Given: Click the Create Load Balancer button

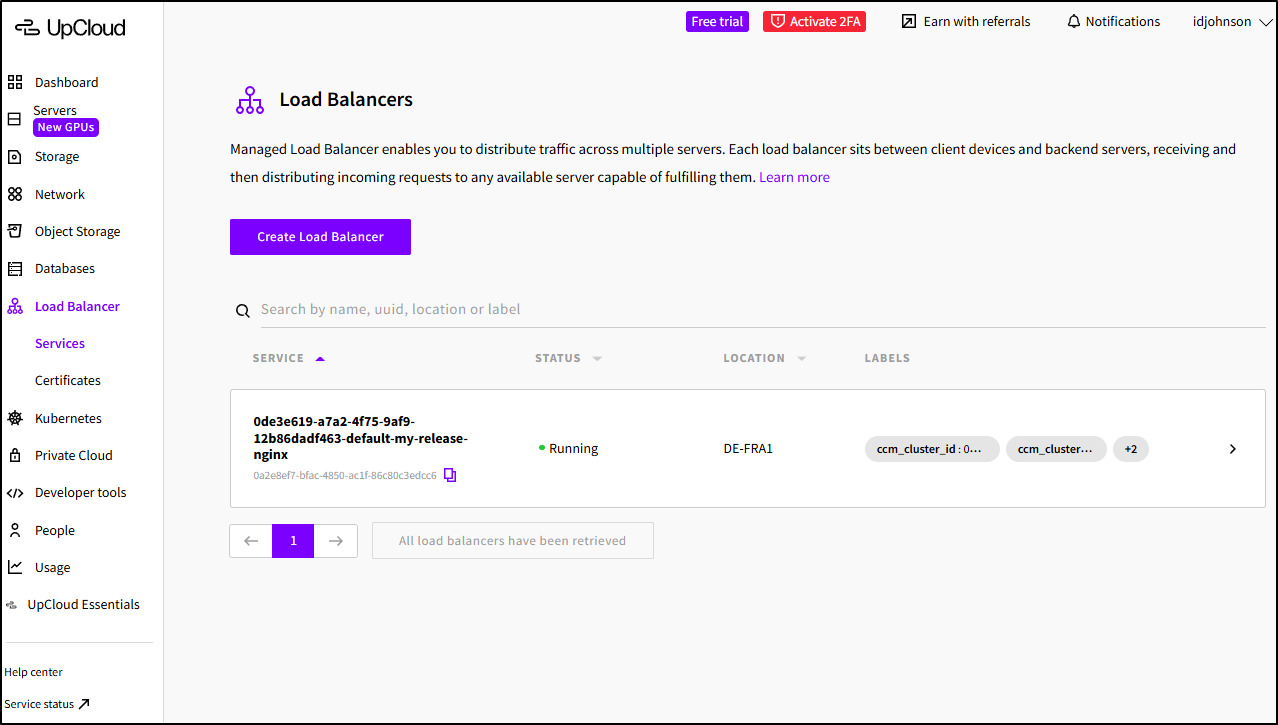Looking at the screenshot, I should 320,237.
